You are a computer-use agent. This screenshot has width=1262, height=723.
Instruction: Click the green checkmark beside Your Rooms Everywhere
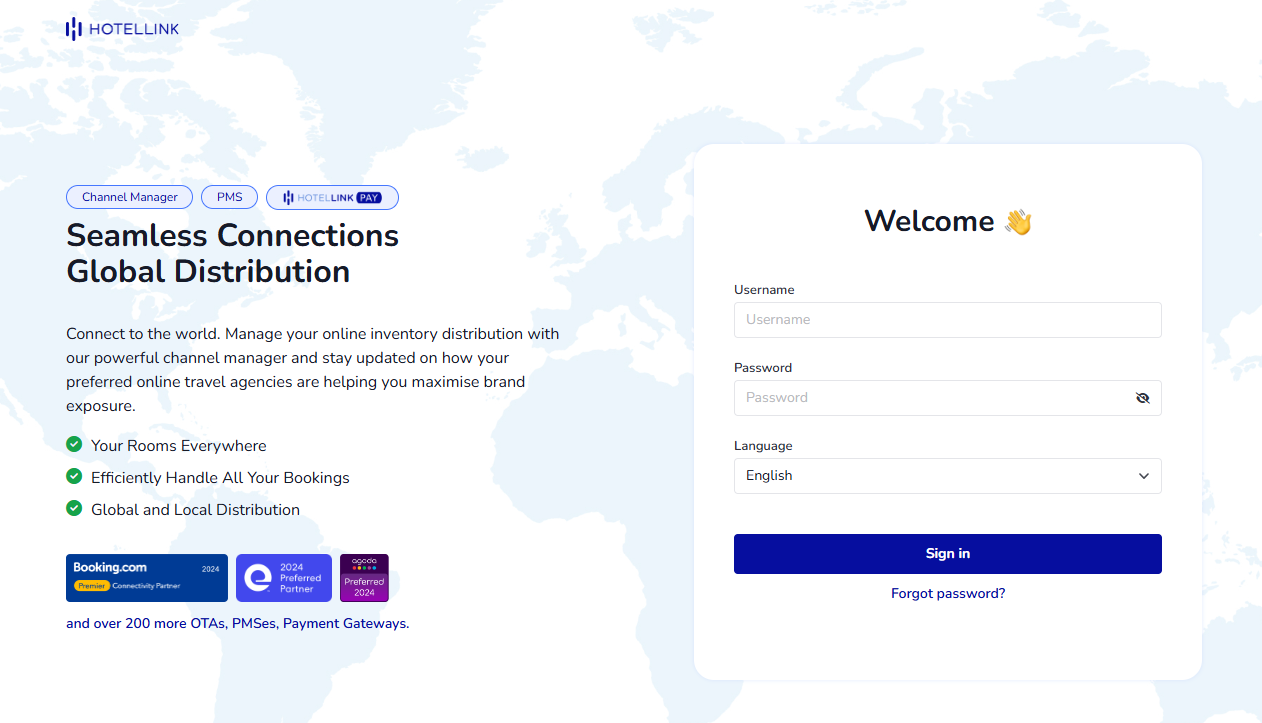74,444
